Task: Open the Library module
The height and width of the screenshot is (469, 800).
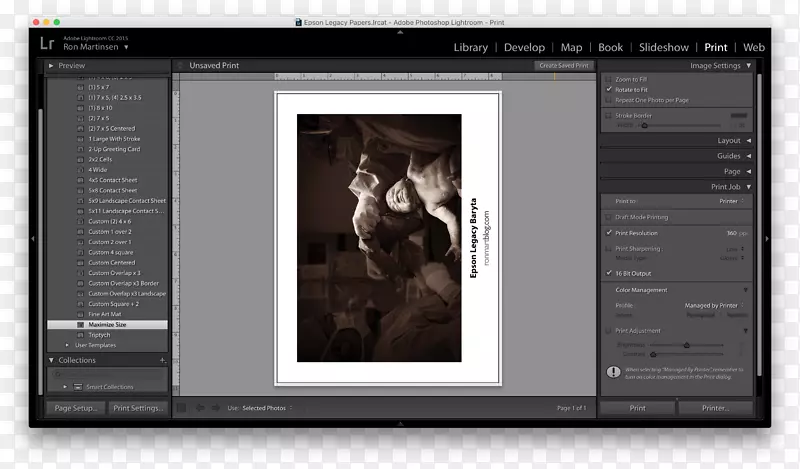Action: (470, 47)
